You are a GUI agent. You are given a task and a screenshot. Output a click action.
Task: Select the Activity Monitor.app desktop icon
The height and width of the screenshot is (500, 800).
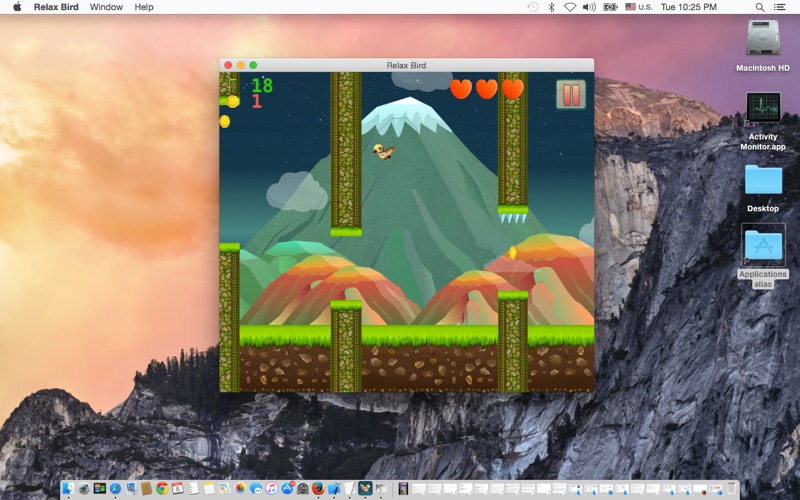click(763, 110)
